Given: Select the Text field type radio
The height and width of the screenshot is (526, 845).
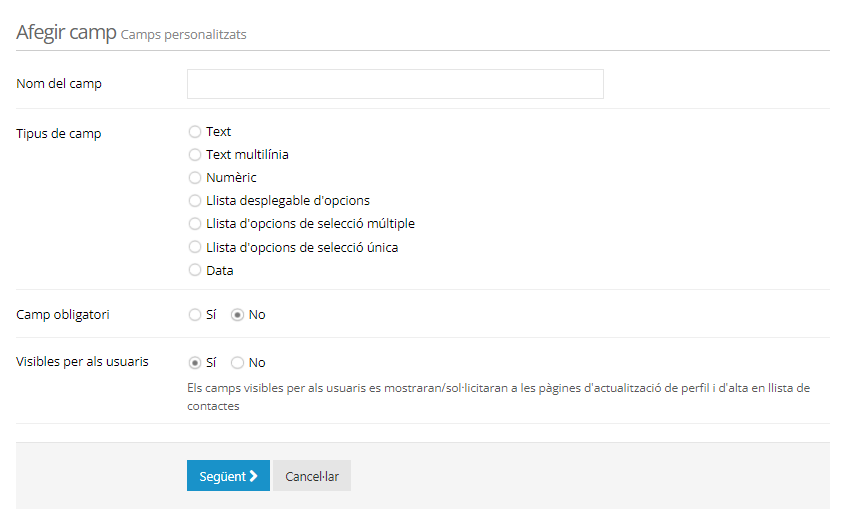Looking at the screenshot, I should (x=195, y=132).
